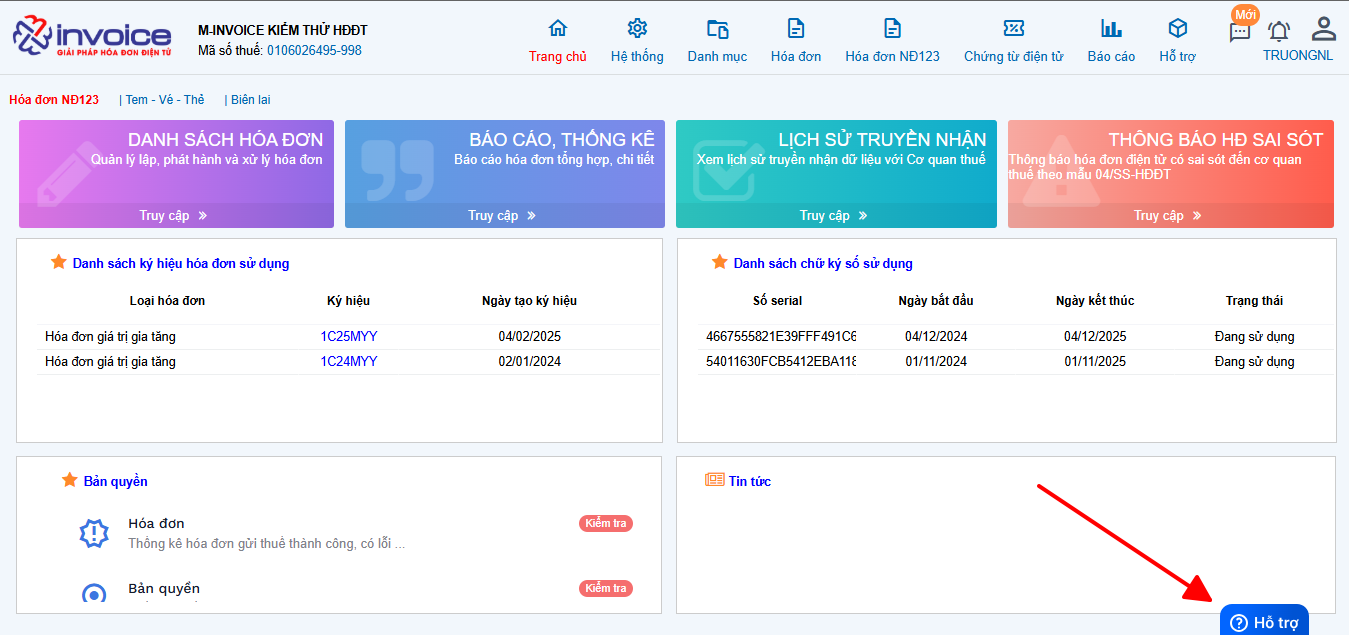Click newspaper icon beside Tin tức

[714, 480]
